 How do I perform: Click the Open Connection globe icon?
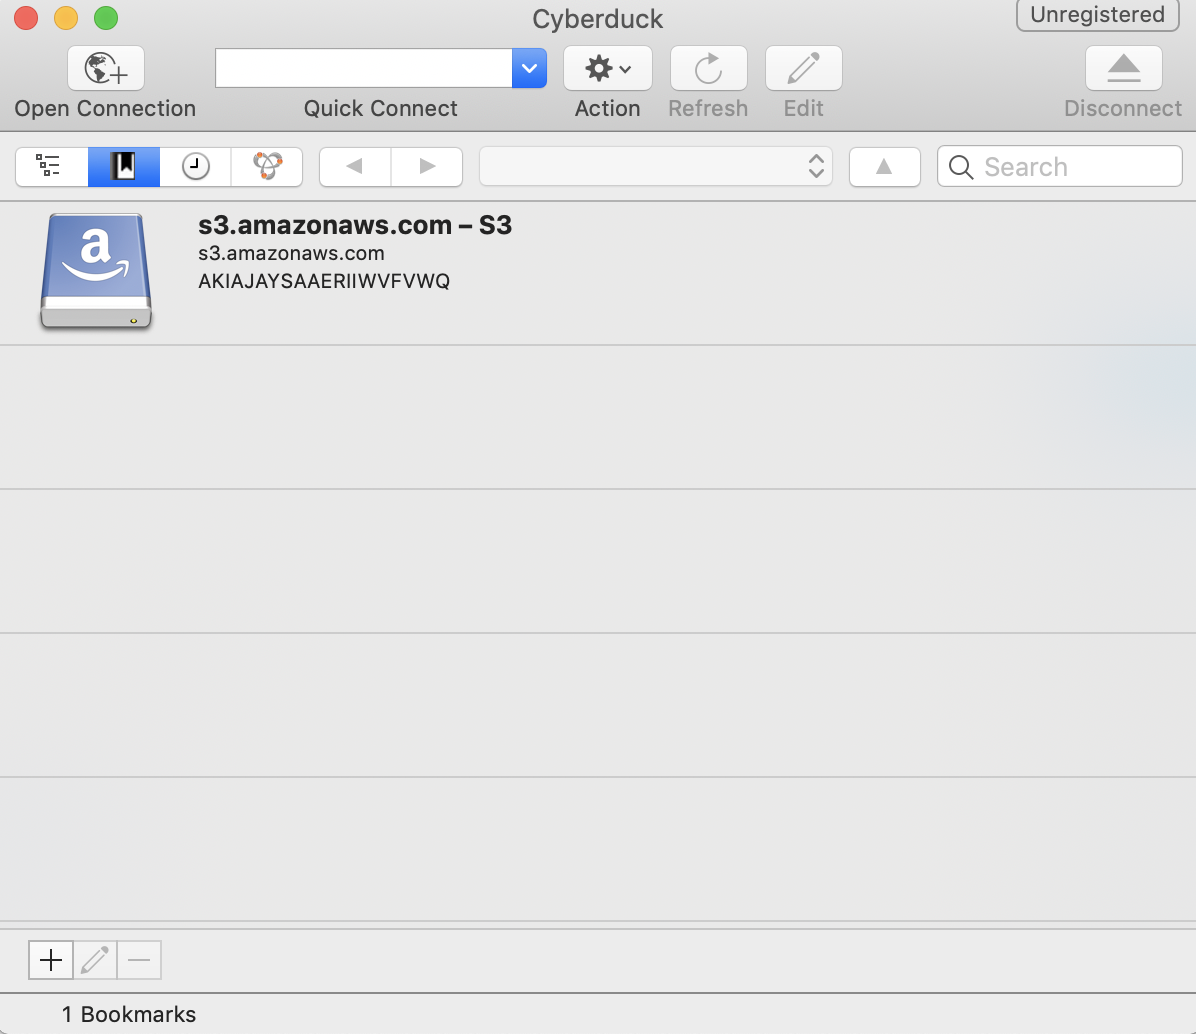pos(105,69)
